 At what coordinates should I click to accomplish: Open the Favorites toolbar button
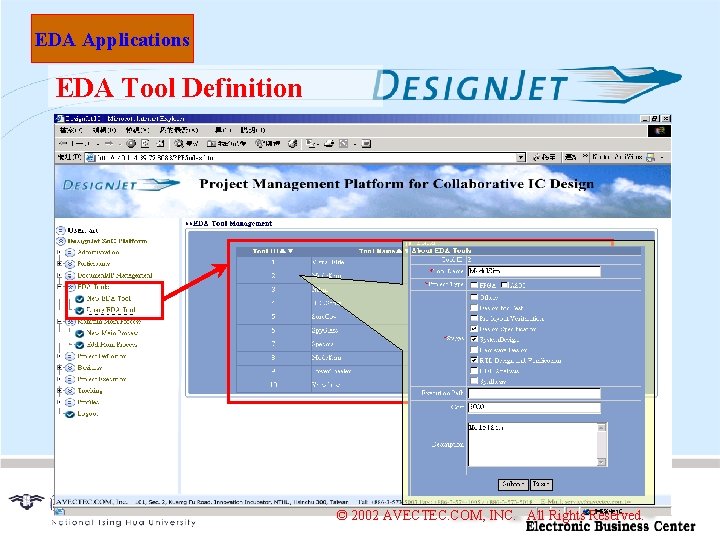tap(227, 144)
